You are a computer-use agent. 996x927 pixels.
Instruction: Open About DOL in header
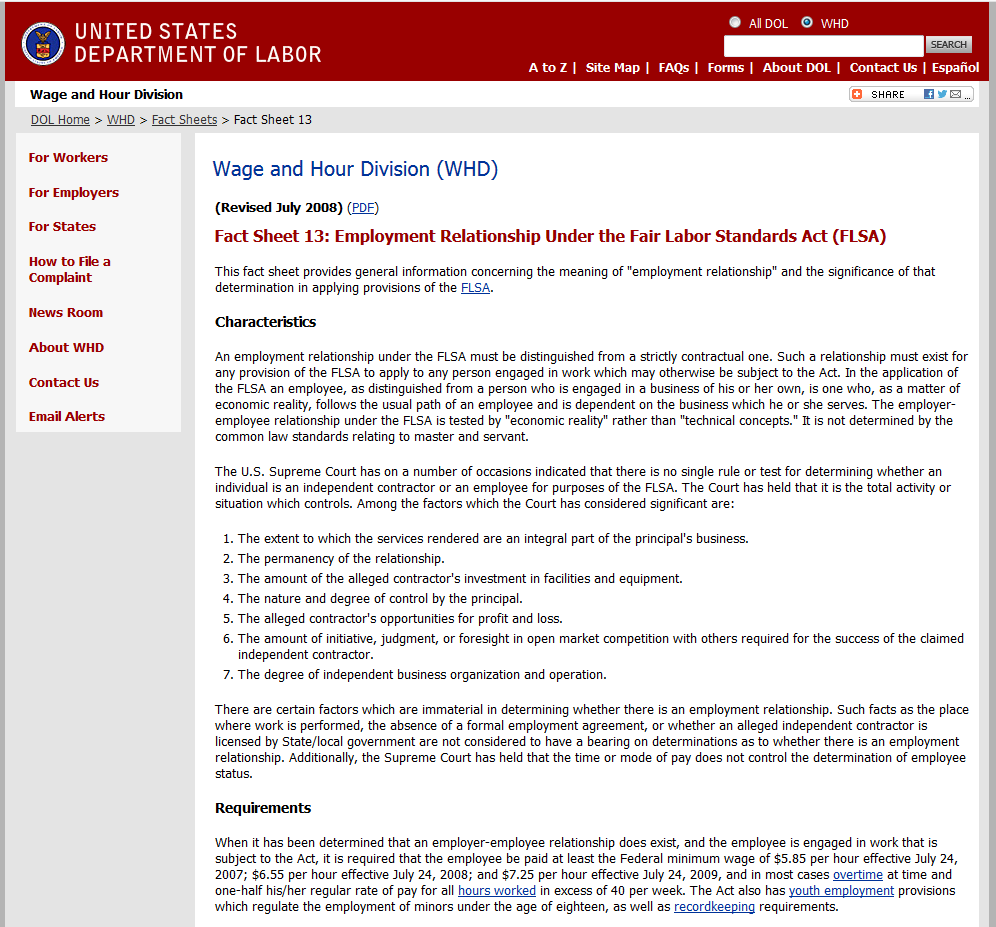pyautogui.click(x=797, y=67)
